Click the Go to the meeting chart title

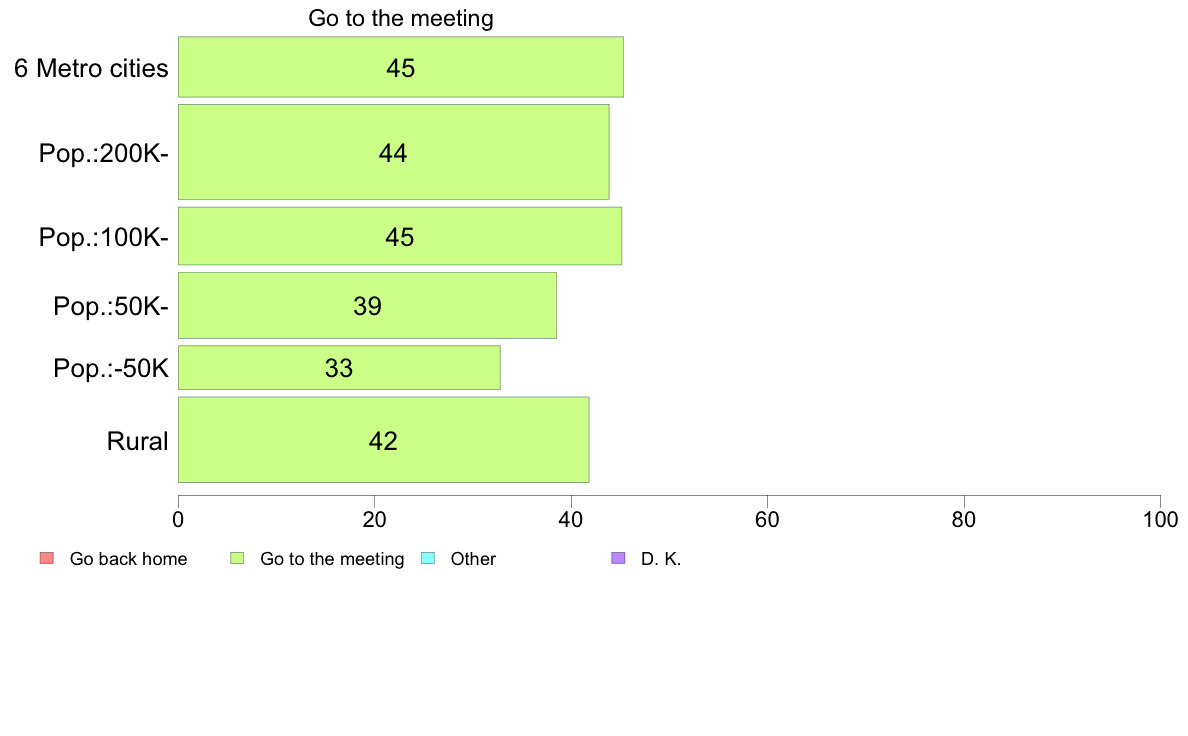tap(401, 18)
